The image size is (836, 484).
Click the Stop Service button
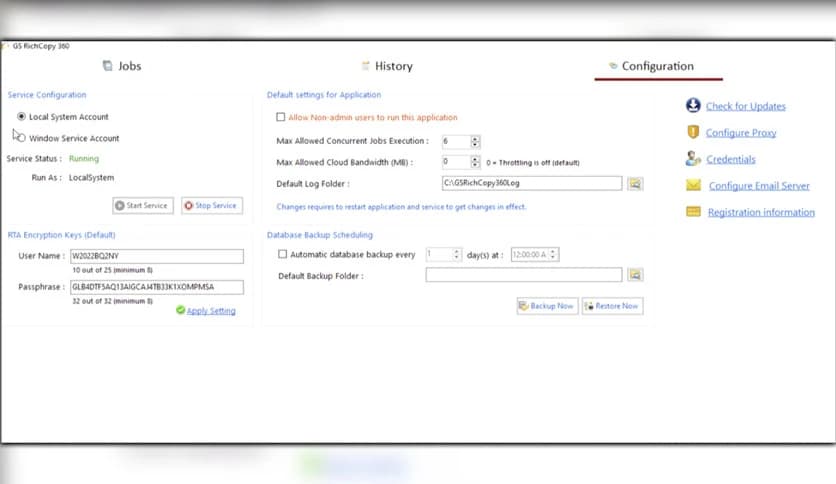212,205
